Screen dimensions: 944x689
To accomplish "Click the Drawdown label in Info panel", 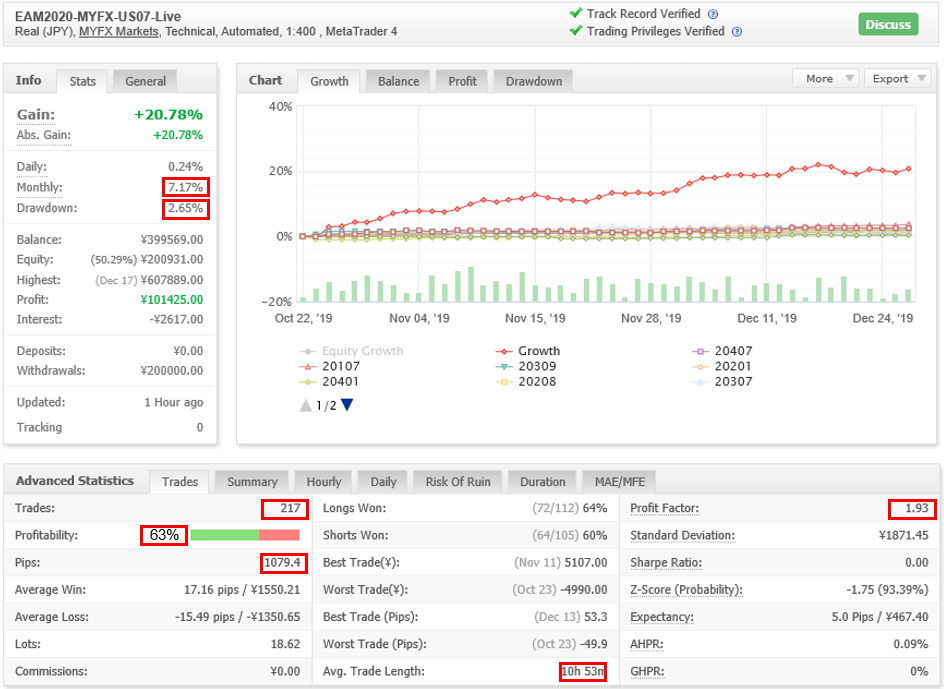I will (x=47, y=208).
